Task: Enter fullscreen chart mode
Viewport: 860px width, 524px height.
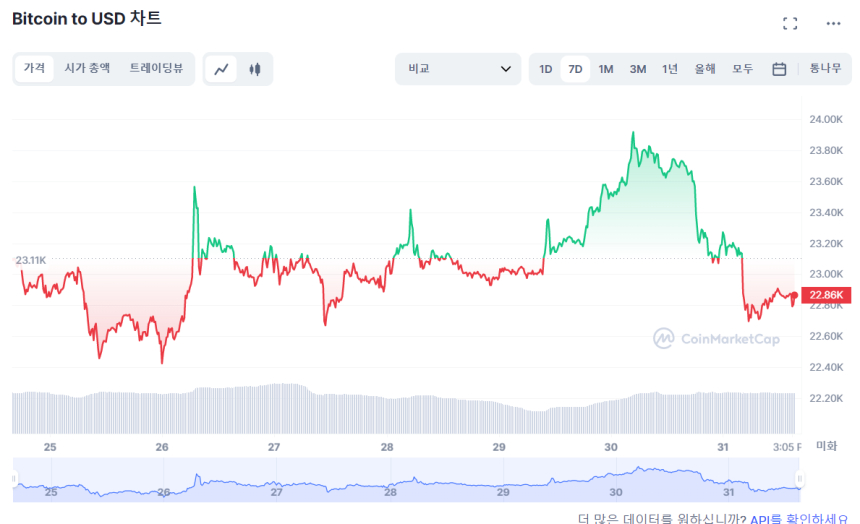Action: point(790,24)
